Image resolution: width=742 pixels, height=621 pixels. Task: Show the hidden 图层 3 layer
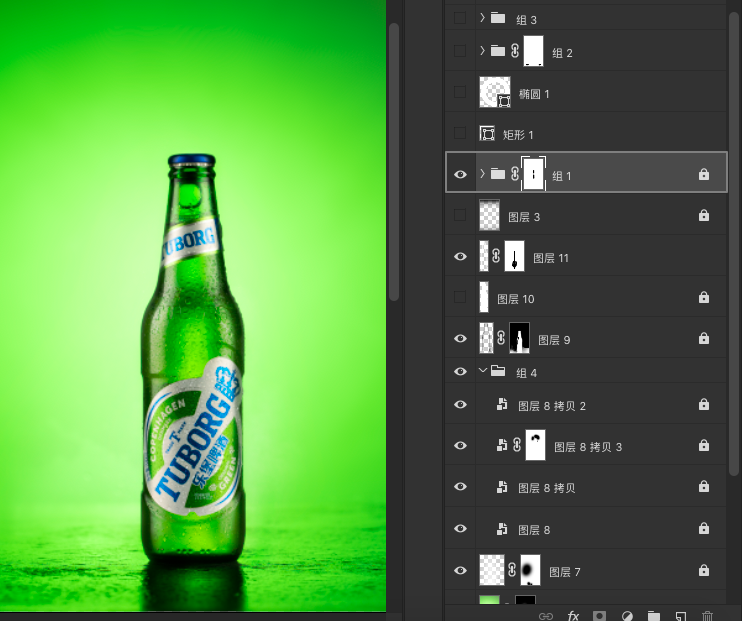click(x=459, y=215)
